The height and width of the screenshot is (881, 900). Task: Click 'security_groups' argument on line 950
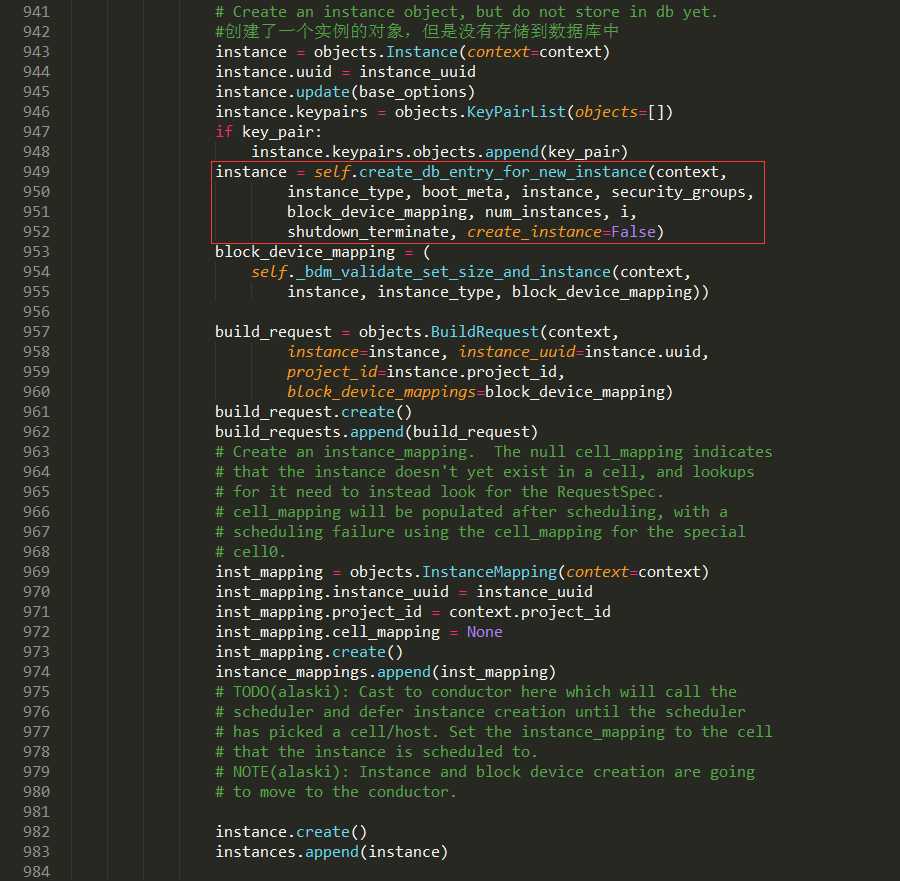678,192
